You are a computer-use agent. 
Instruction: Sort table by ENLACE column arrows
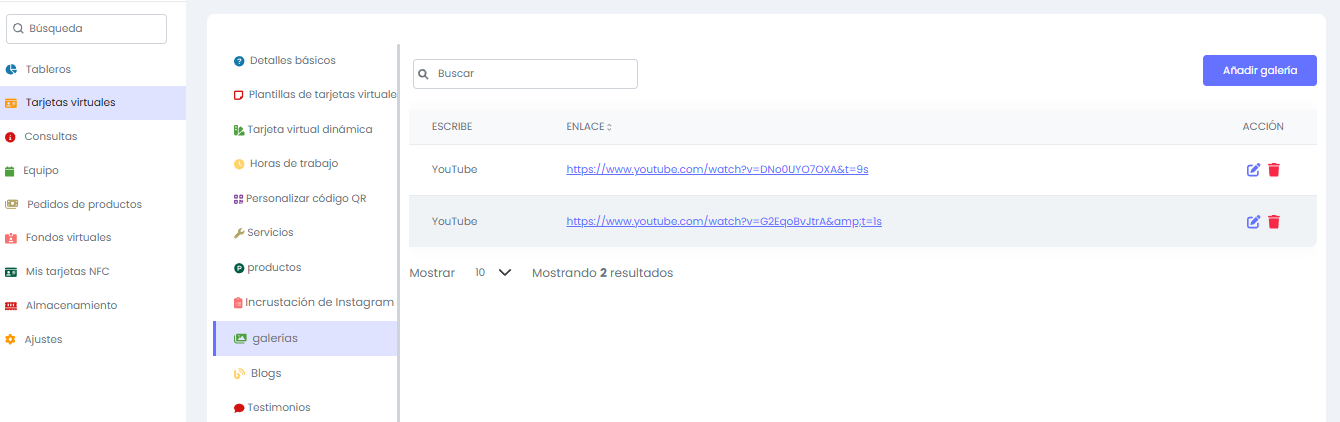(x=609, y=127)
